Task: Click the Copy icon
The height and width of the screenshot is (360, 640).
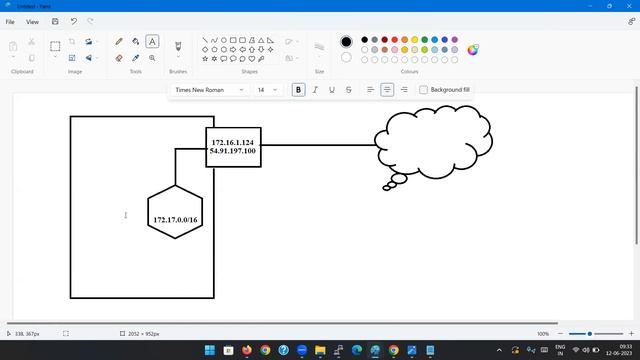Action: (x=31, y=58)
